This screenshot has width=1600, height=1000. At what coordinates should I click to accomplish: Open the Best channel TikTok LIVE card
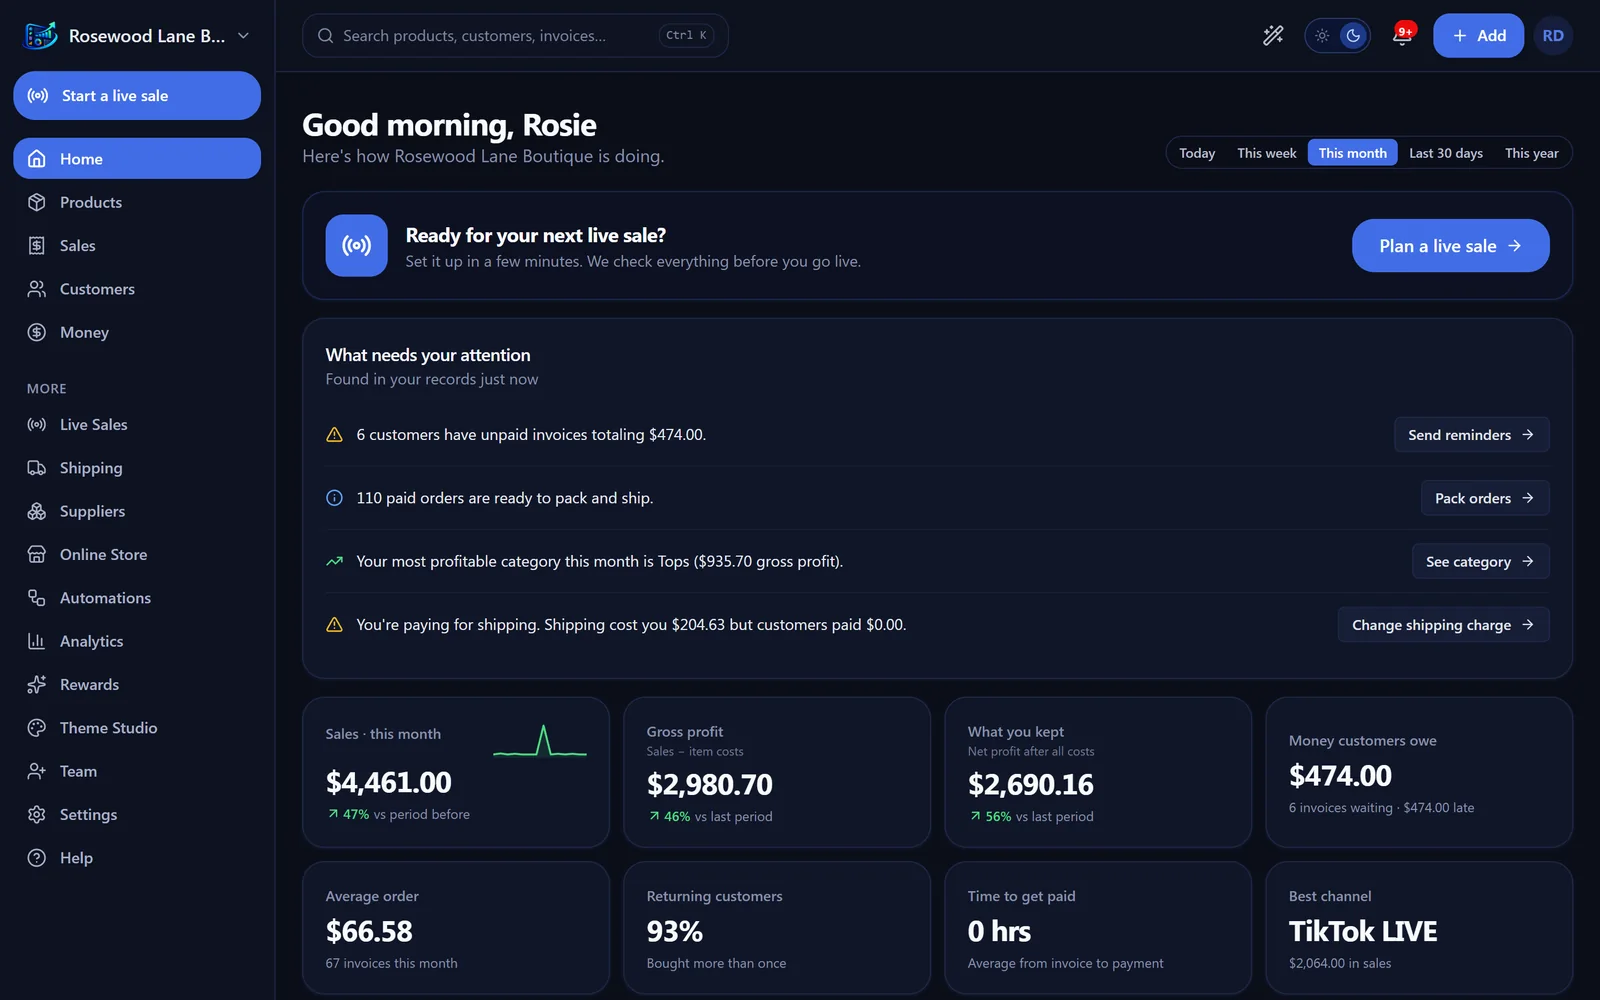coord(1419,928)
